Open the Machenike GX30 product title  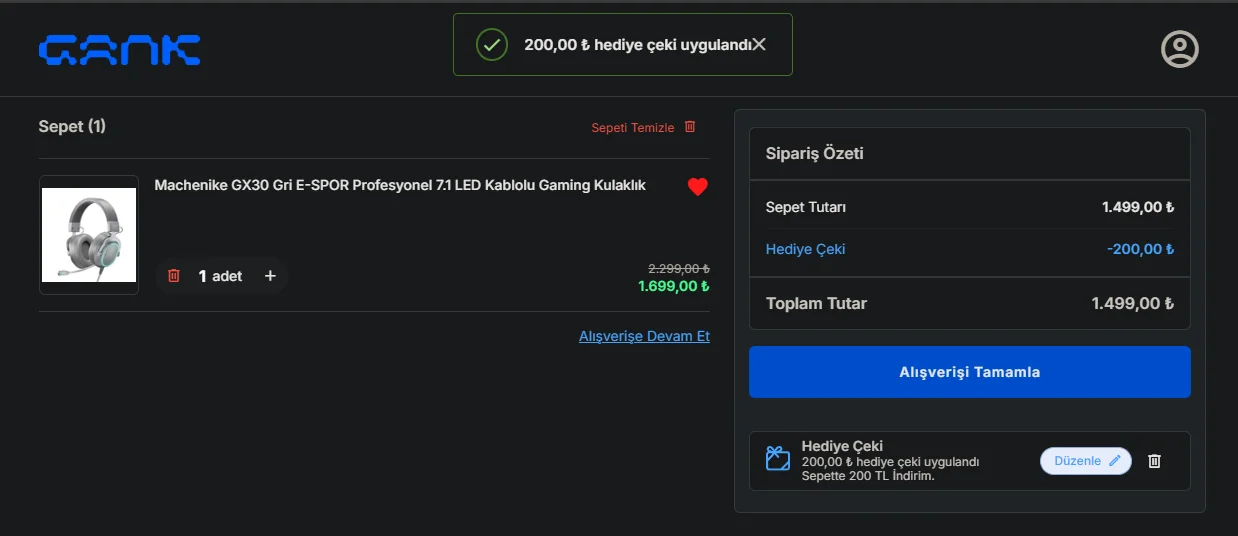coord(400,185)
